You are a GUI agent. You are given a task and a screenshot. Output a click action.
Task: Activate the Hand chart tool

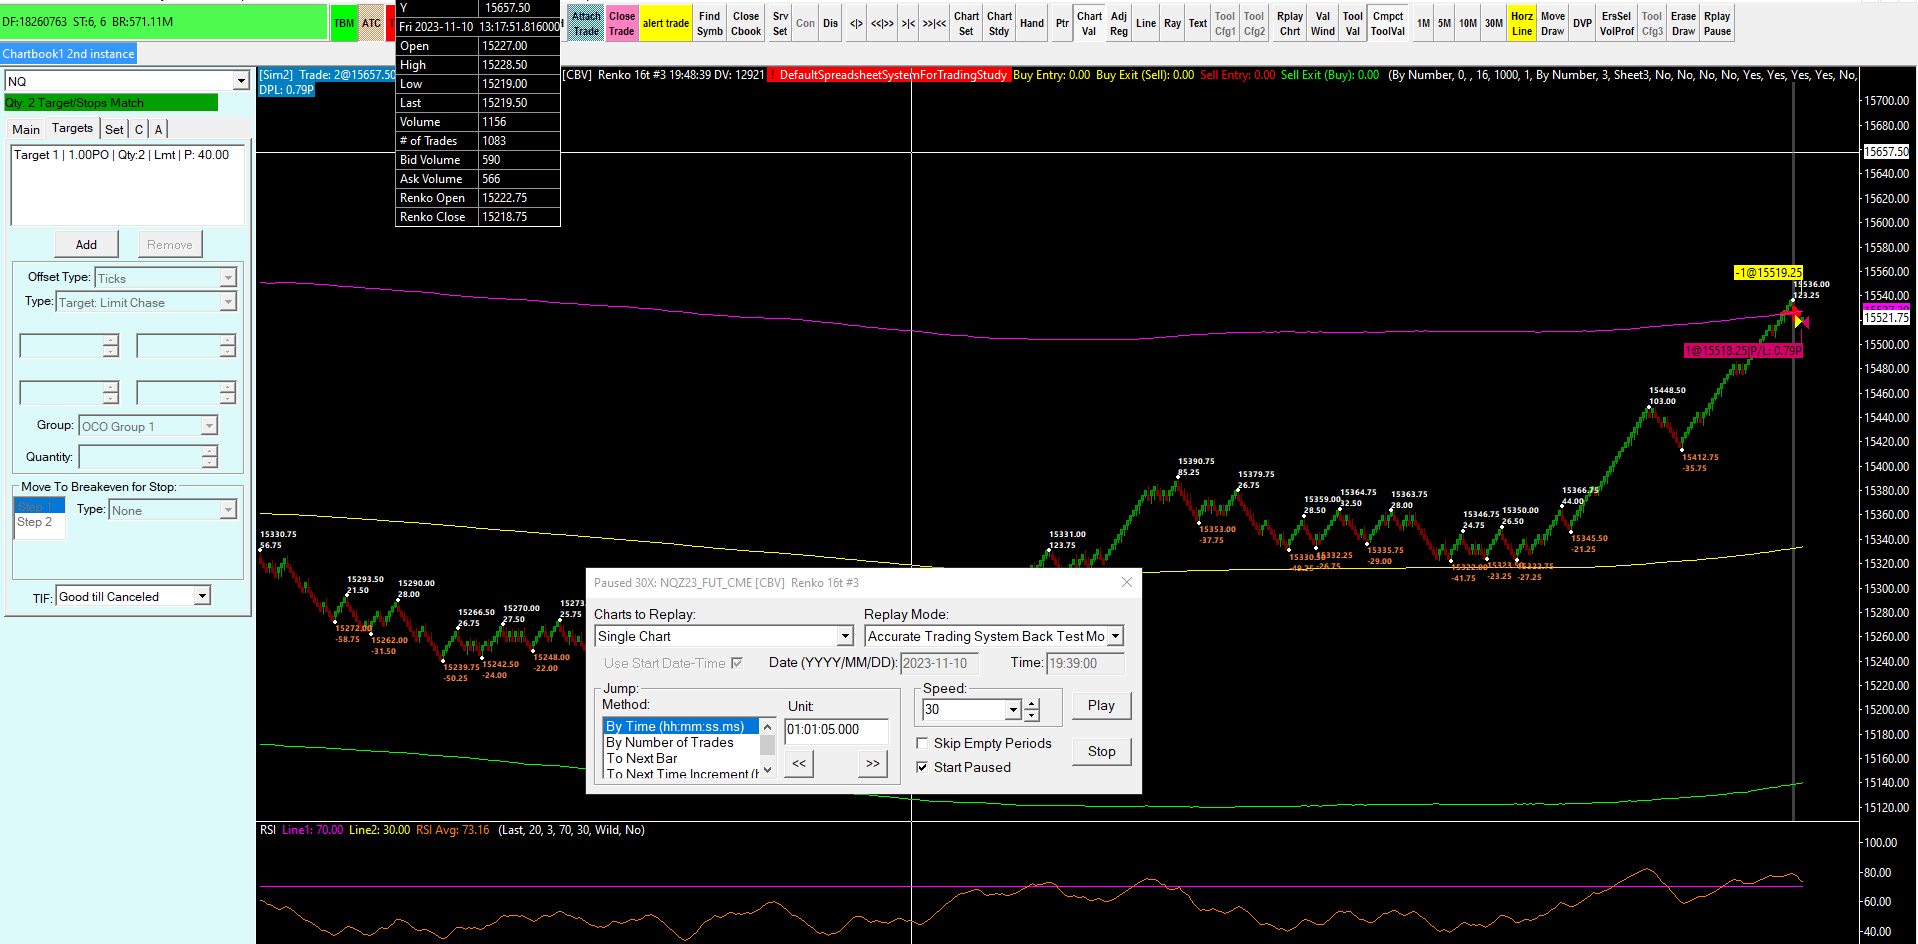tap(1031, 24)
